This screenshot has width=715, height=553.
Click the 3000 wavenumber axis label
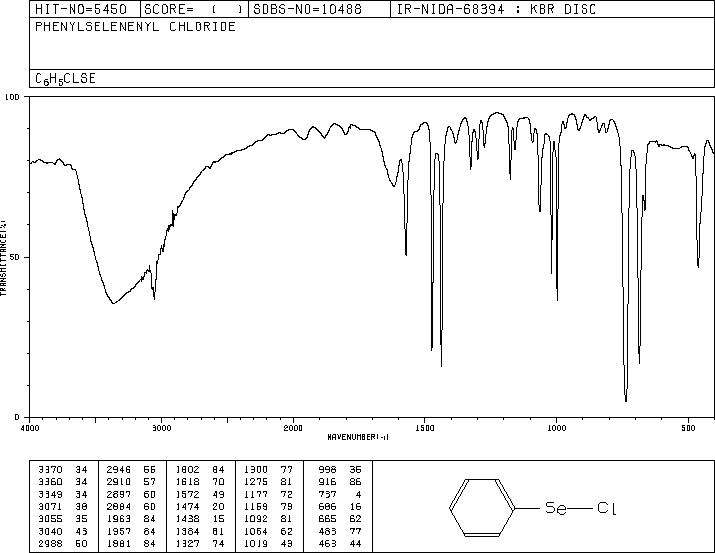coord(161,428)
